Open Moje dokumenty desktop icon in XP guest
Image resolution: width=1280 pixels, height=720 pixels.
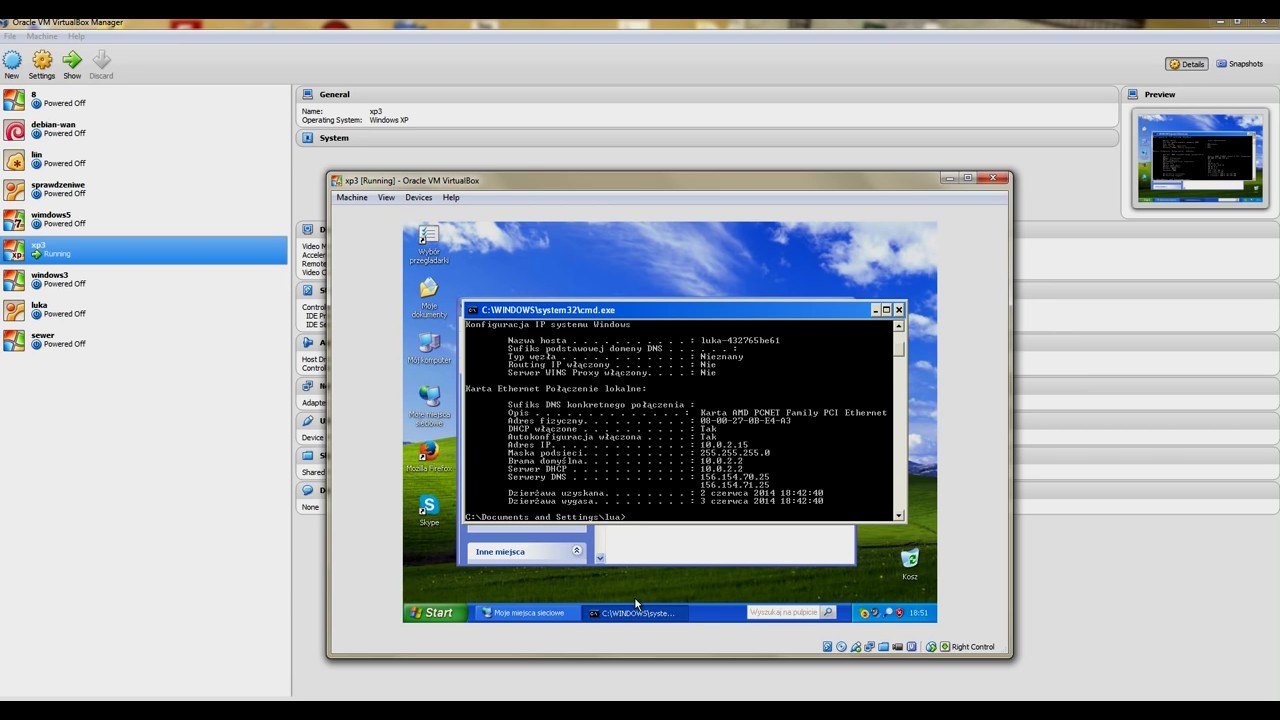[x=429, y=288]
